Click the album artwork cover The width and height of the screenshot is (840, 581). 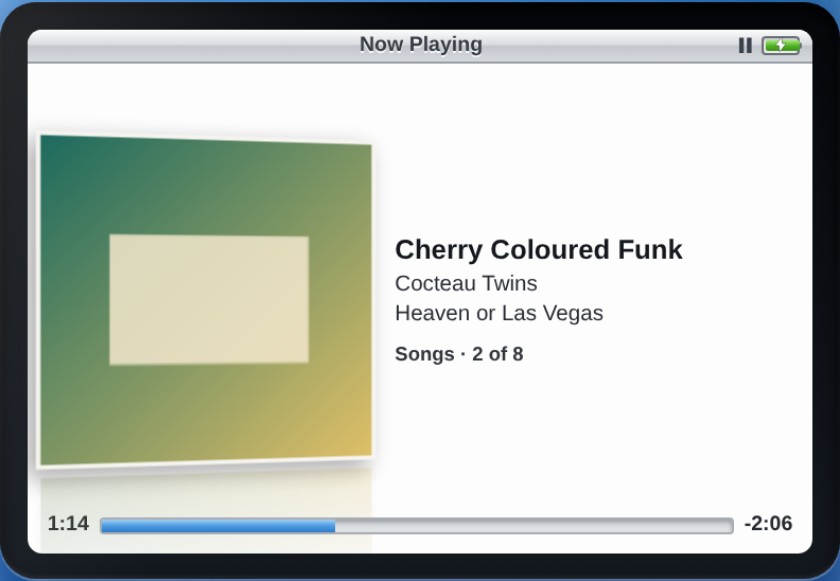click(x=206, y=300)
